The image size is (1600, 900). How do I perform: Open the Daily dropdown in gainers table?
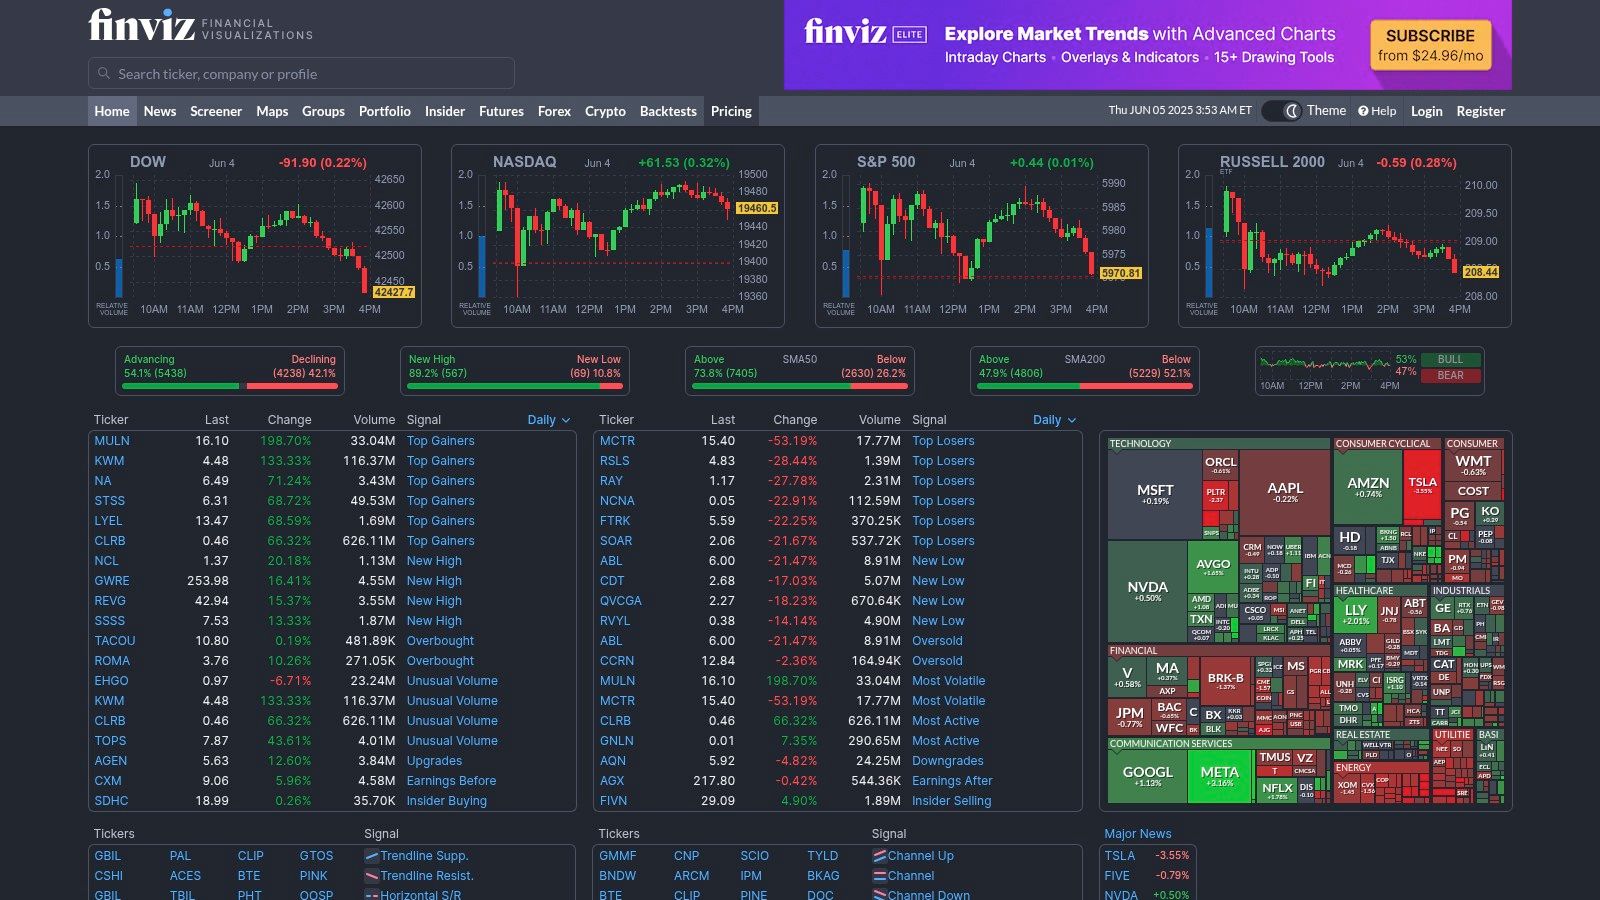[549, 420]
